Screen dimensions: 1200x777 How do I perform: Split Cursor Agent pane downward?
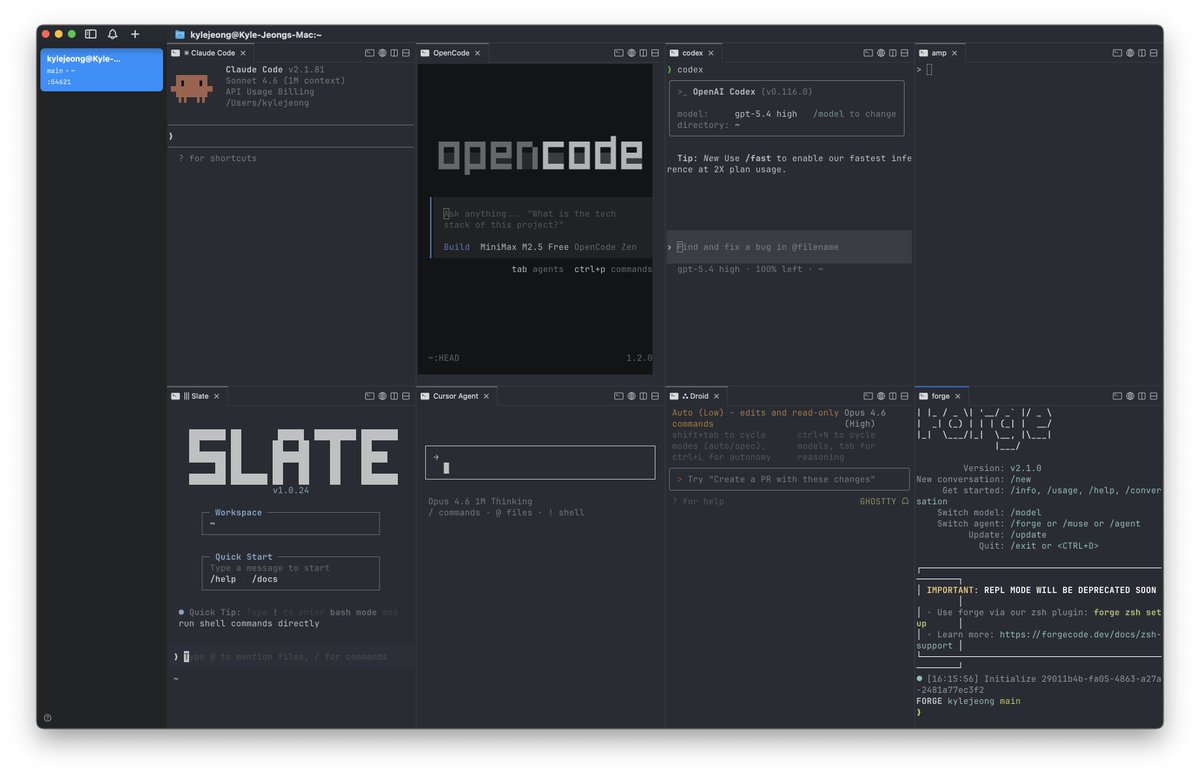click(655, 396)
